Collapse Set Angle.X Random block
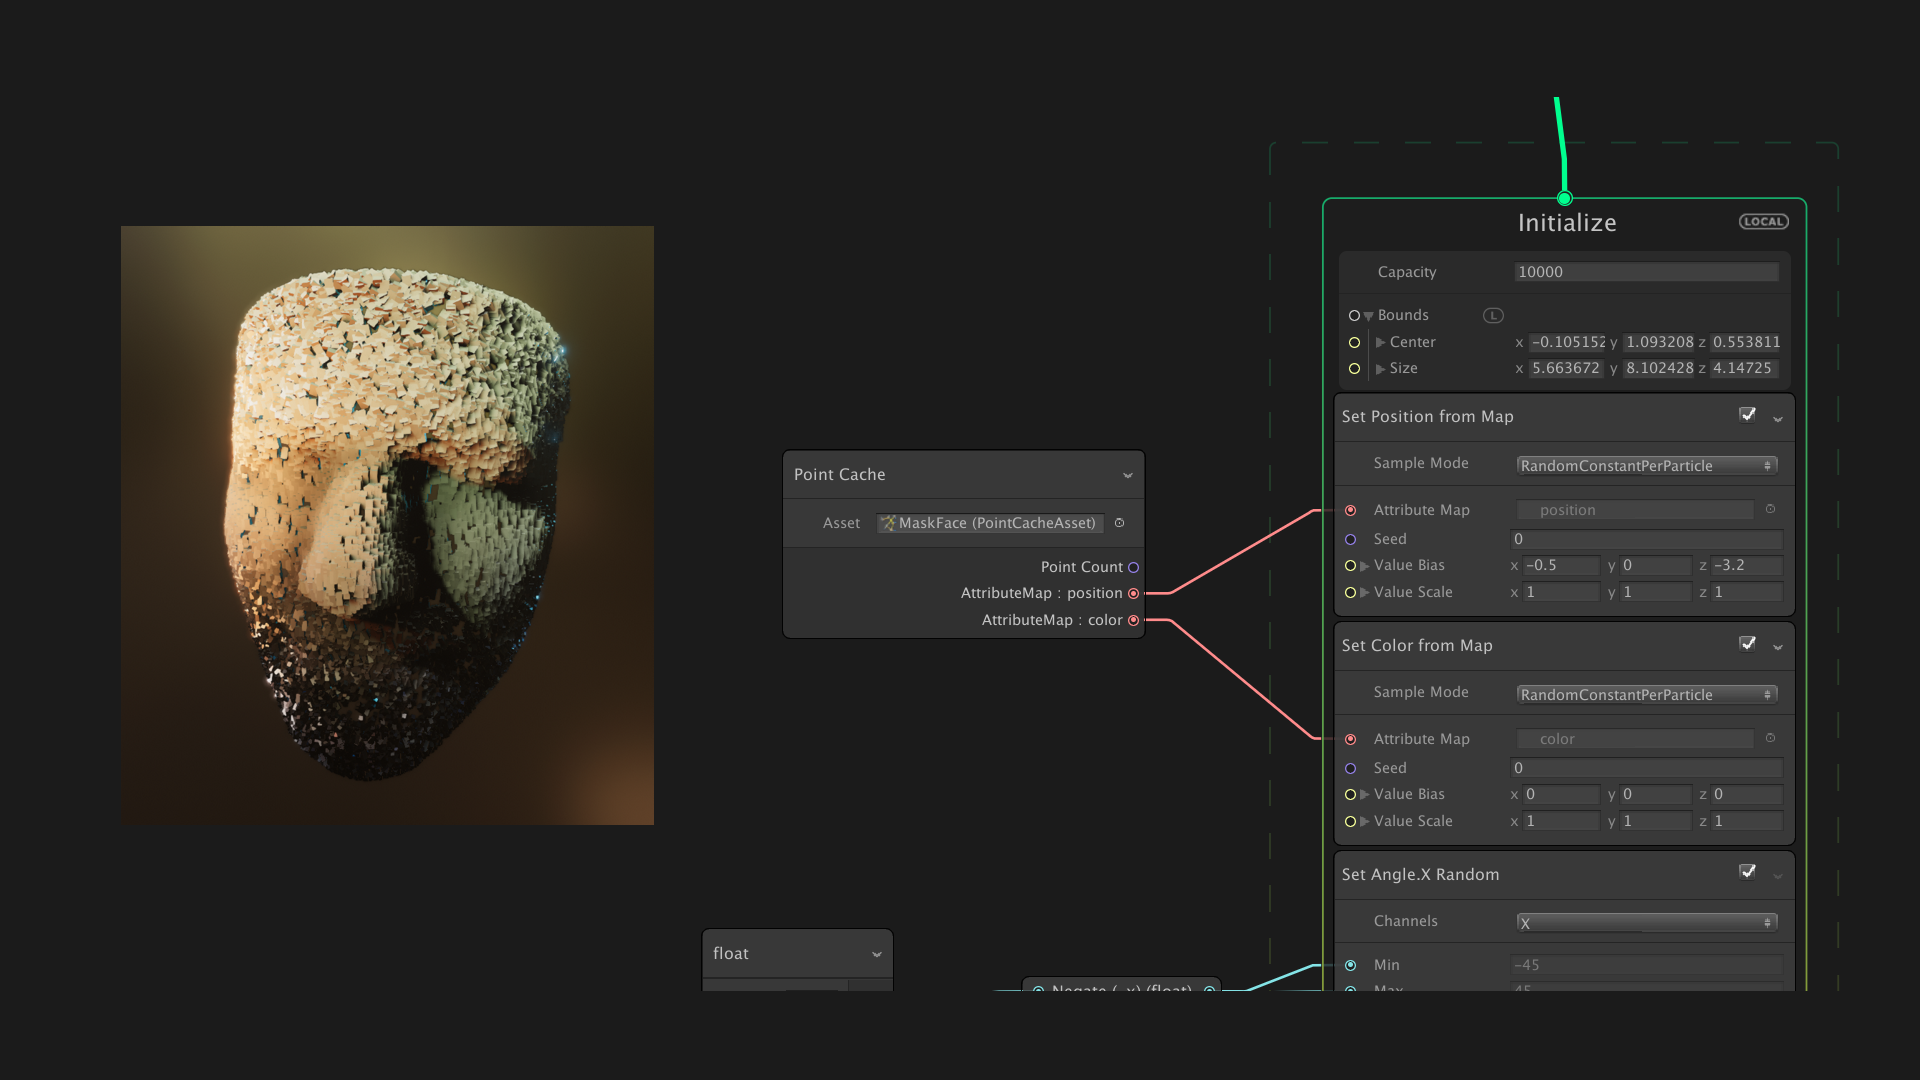This screenshot has width=1920, height=1080. click(x=1777, y=877)
